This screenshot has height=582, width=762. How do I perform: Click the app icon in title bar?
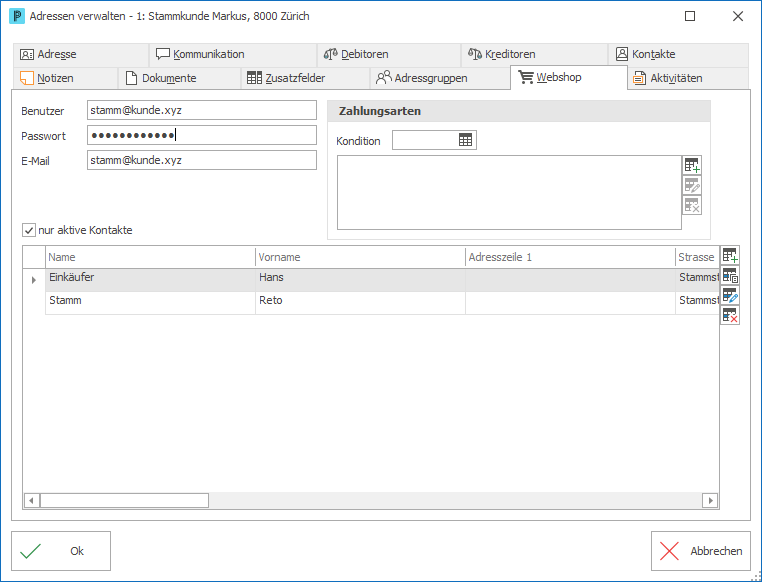(x=17, y=16)
